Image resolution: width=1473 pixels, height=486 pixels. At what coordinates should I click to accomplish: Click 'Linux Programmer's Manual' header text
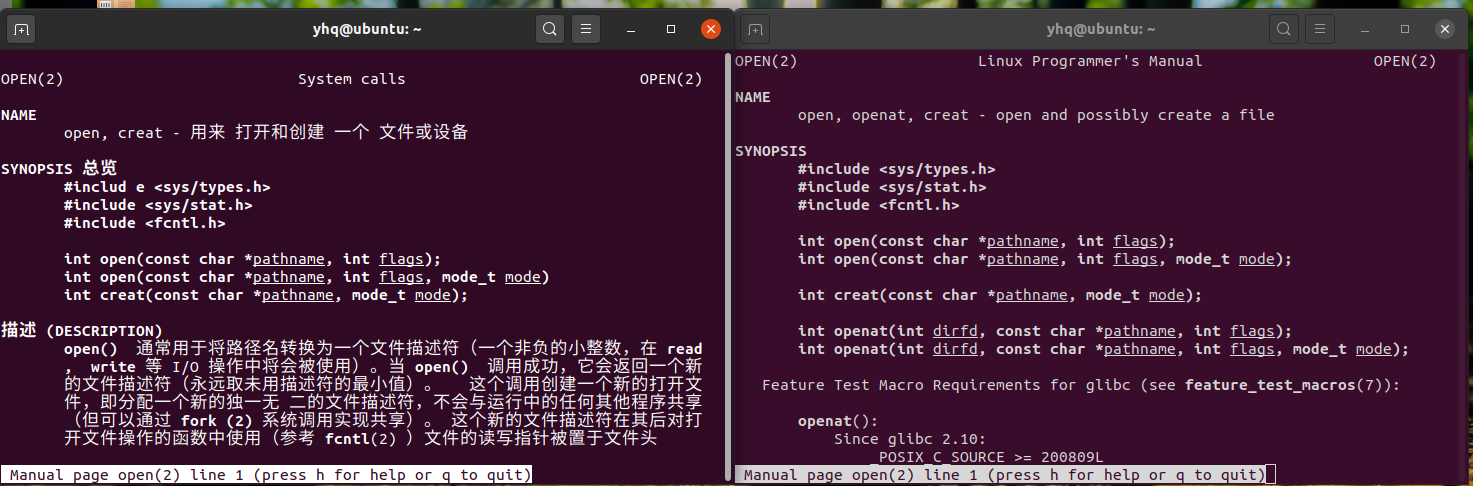point(1090,61)
